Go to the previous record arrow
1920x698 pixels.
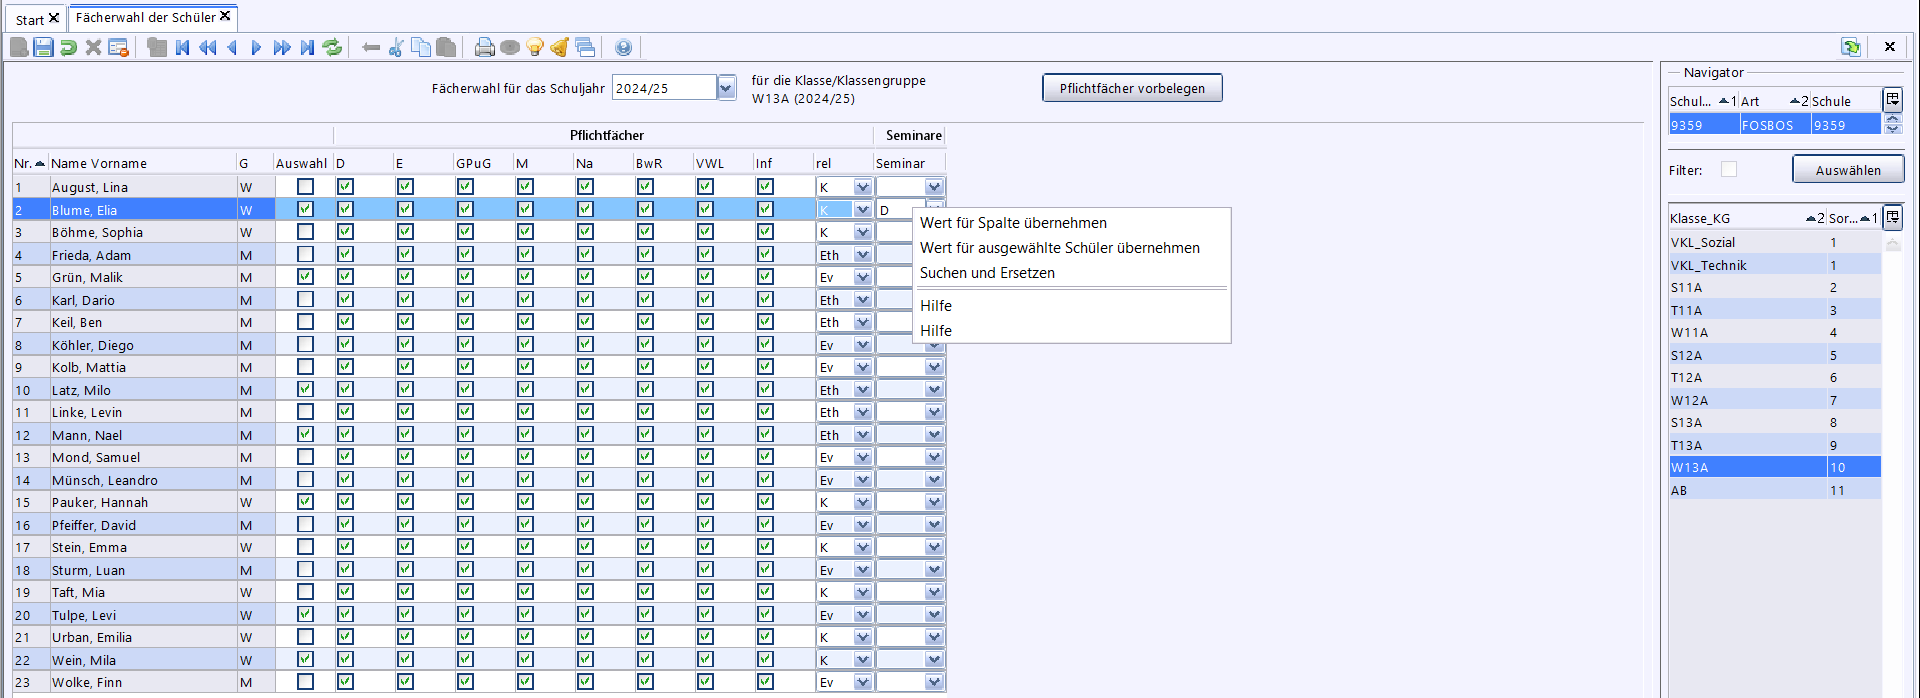[x=232, y=47]
